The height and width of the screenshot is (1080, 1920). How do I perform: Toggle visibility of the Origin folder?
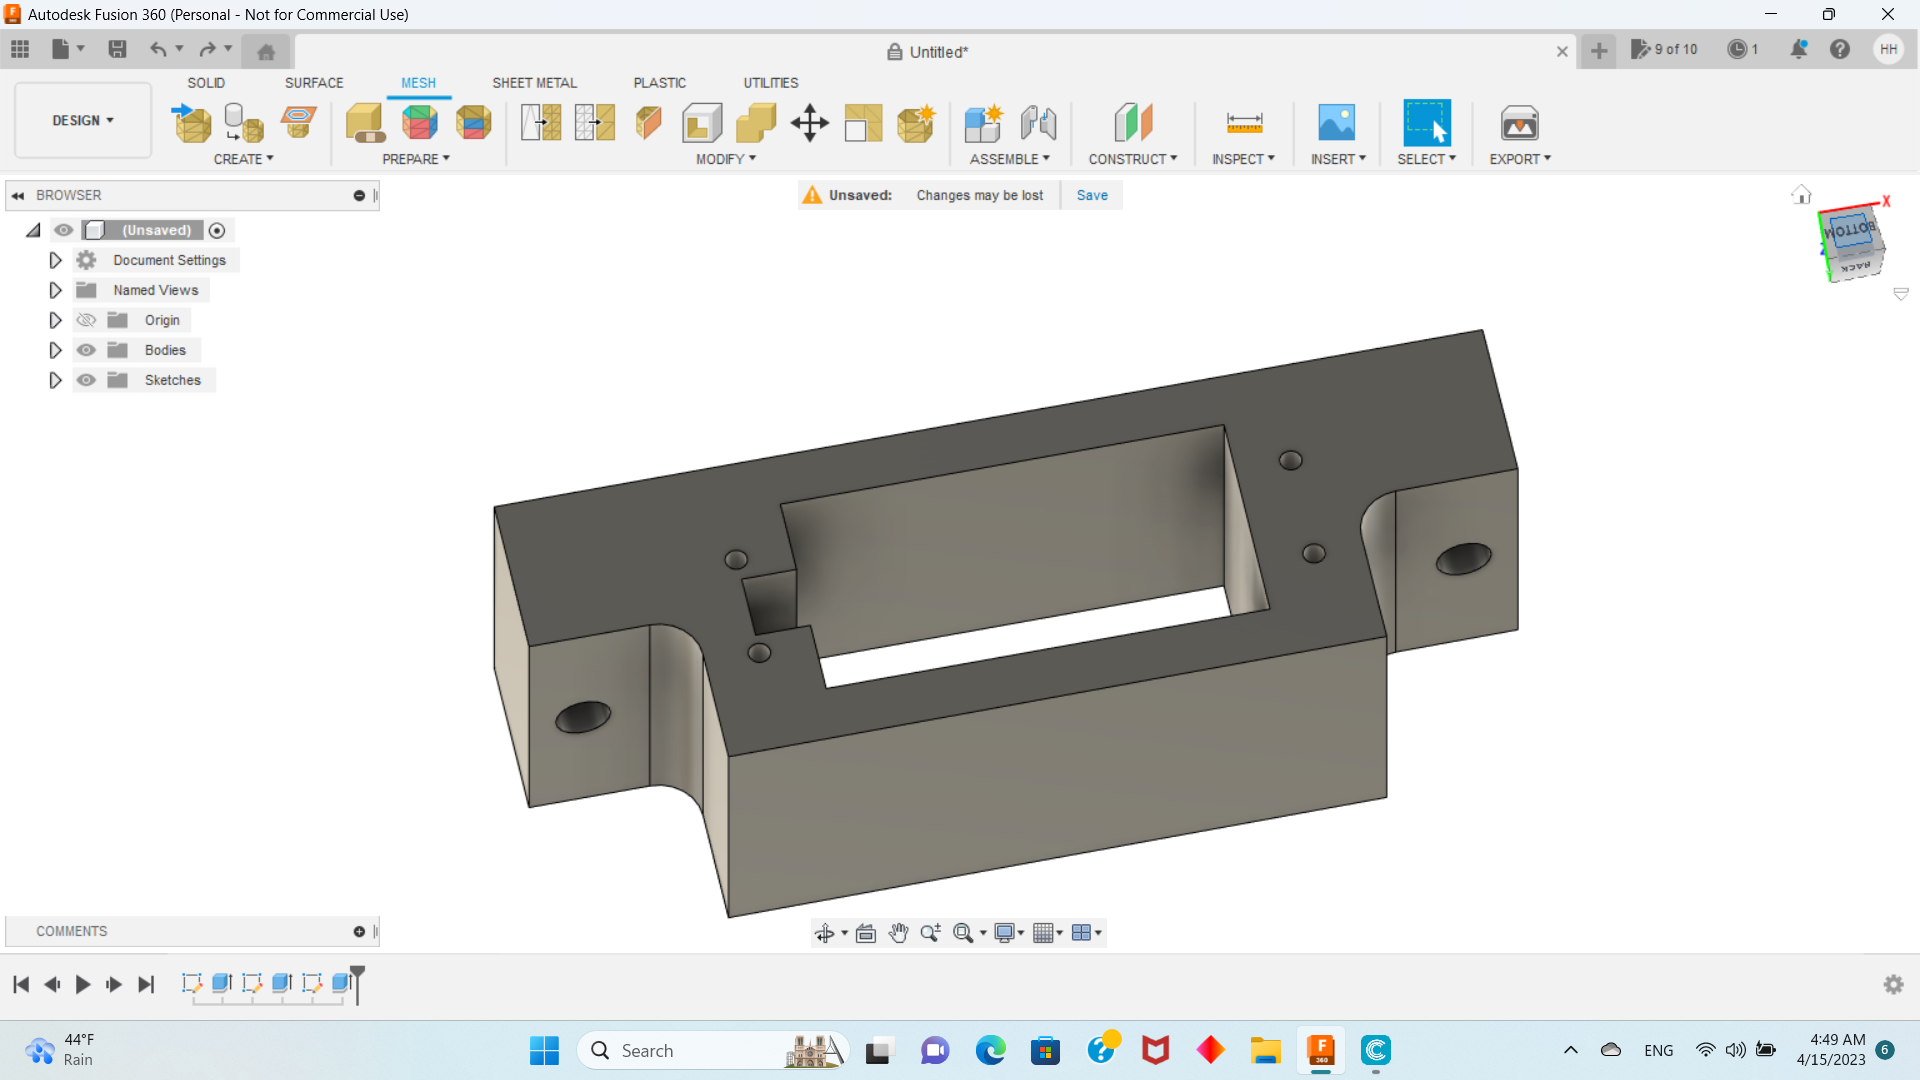(x=87, y=320)
